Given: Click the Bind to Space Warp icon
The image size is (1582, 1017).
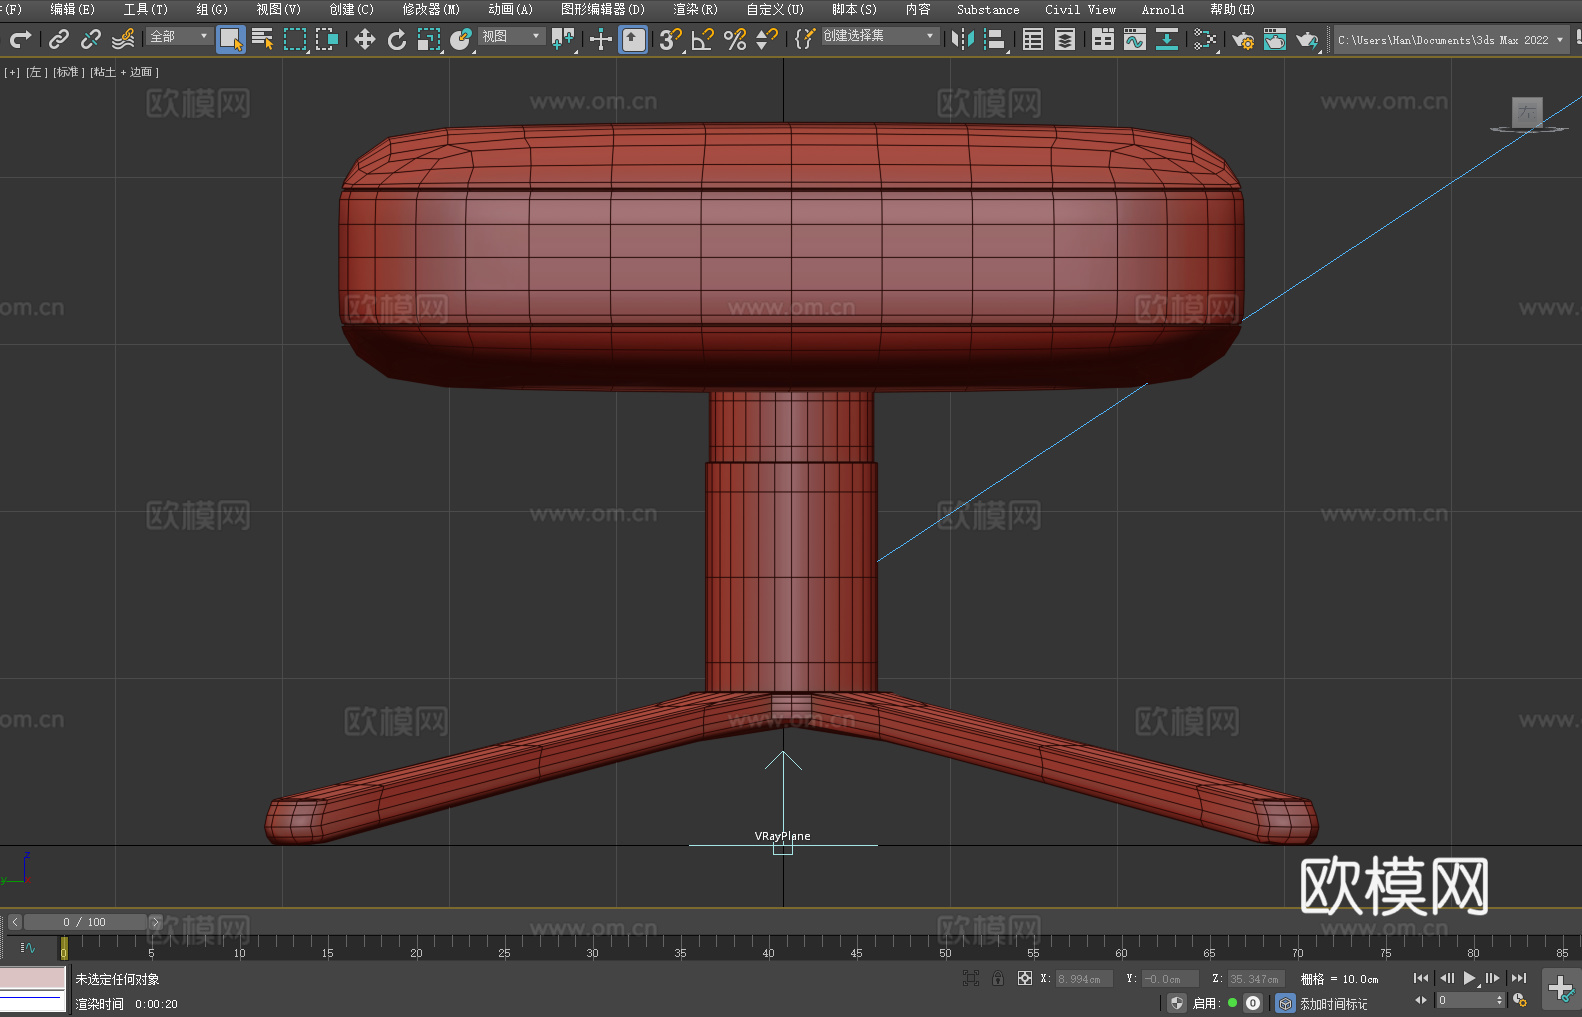Looking at the screenshot, I should click(123, 39).
